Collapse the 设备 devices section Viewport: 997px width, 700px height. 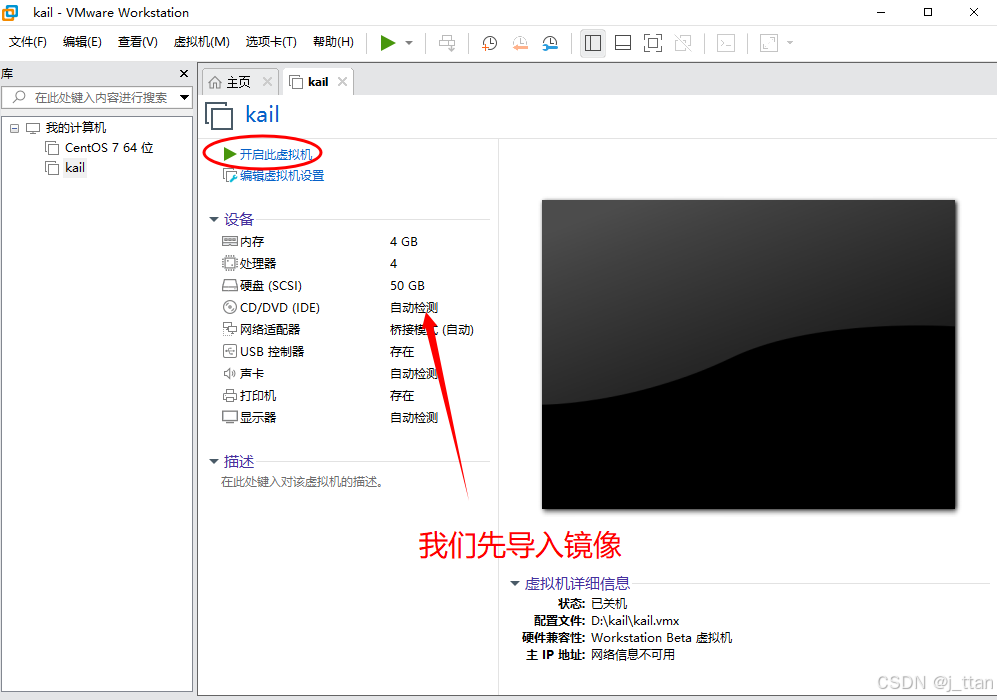pos(214,219)
